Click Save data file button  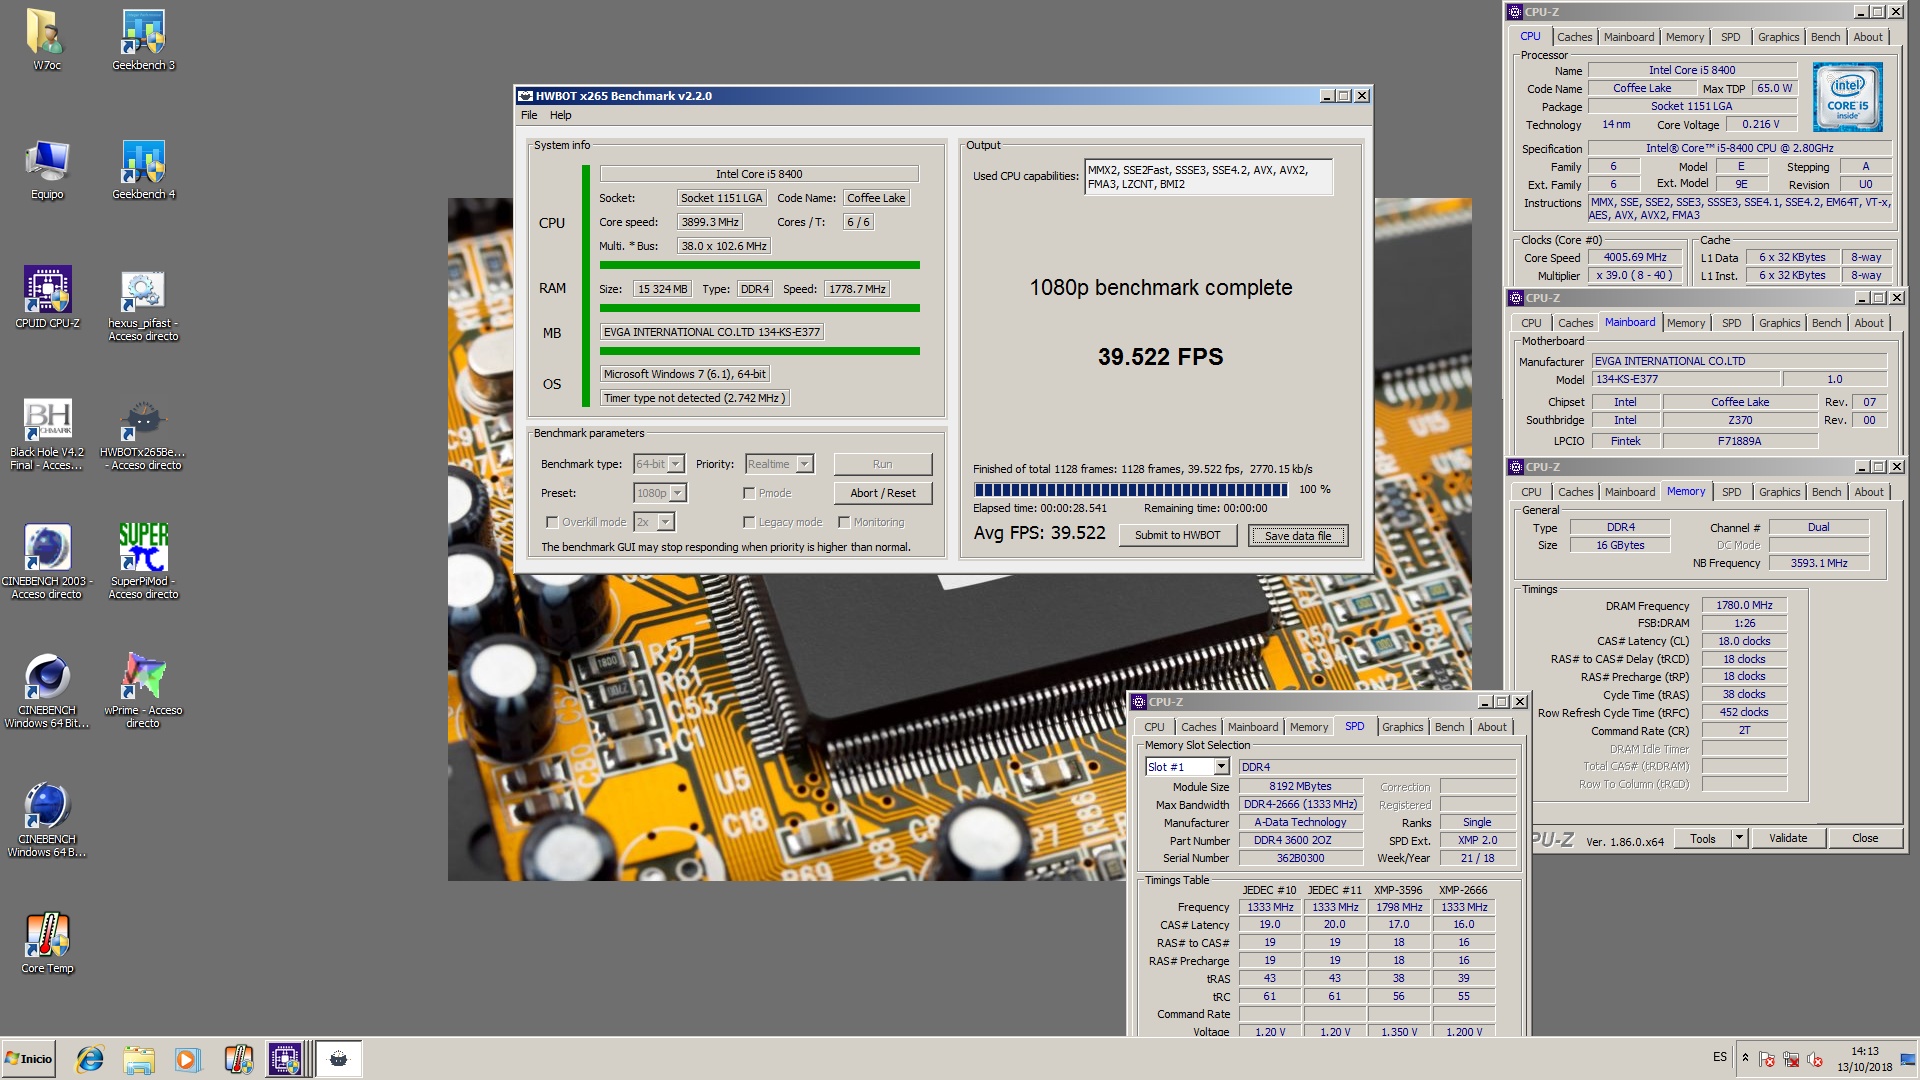tap(1297, 536)
